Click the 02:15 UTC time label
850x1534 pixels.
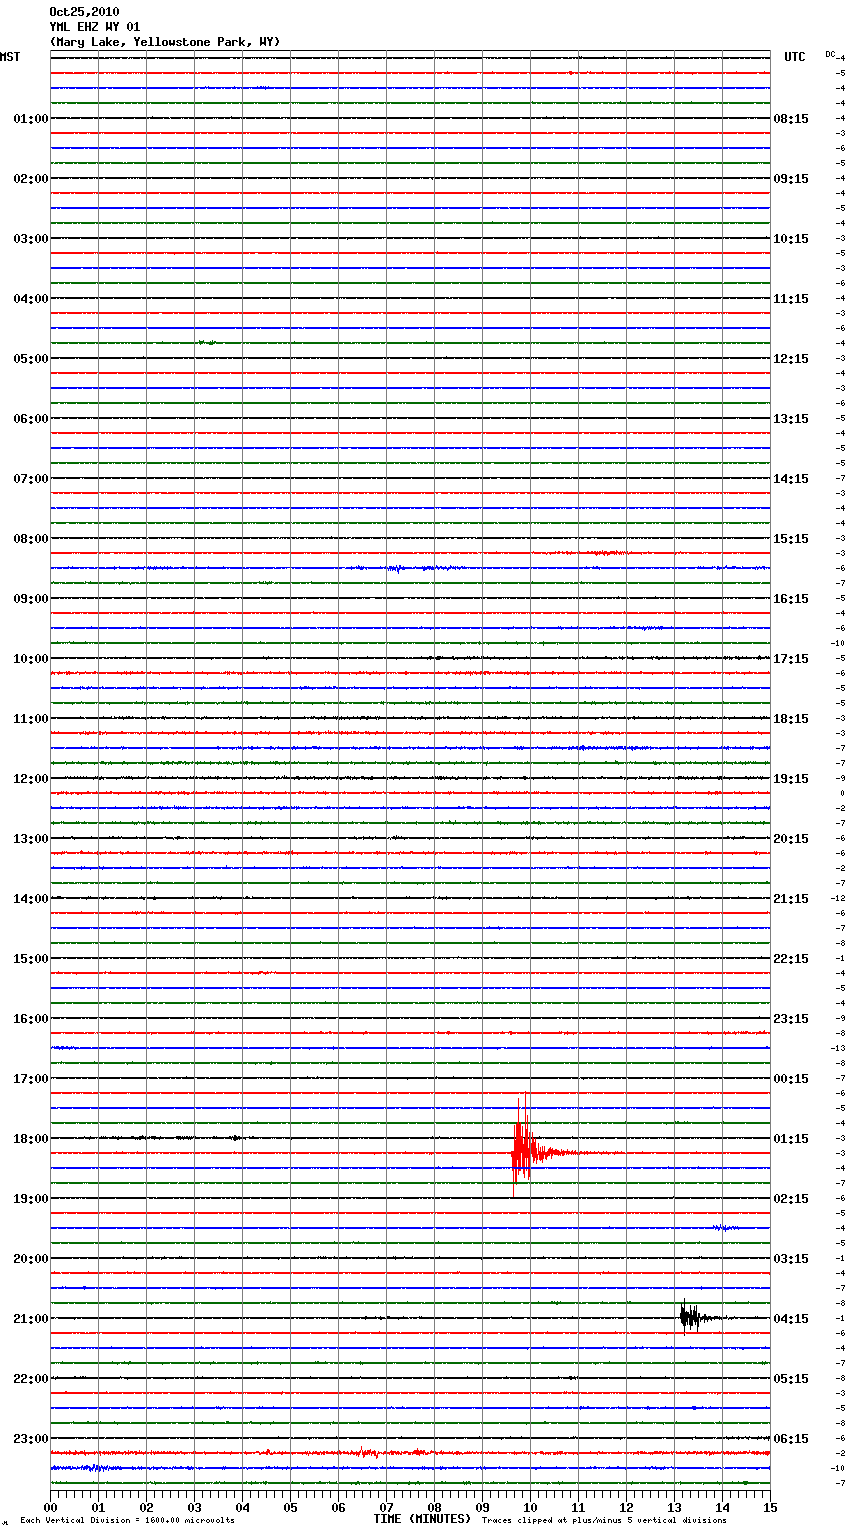coord(791,1199)
